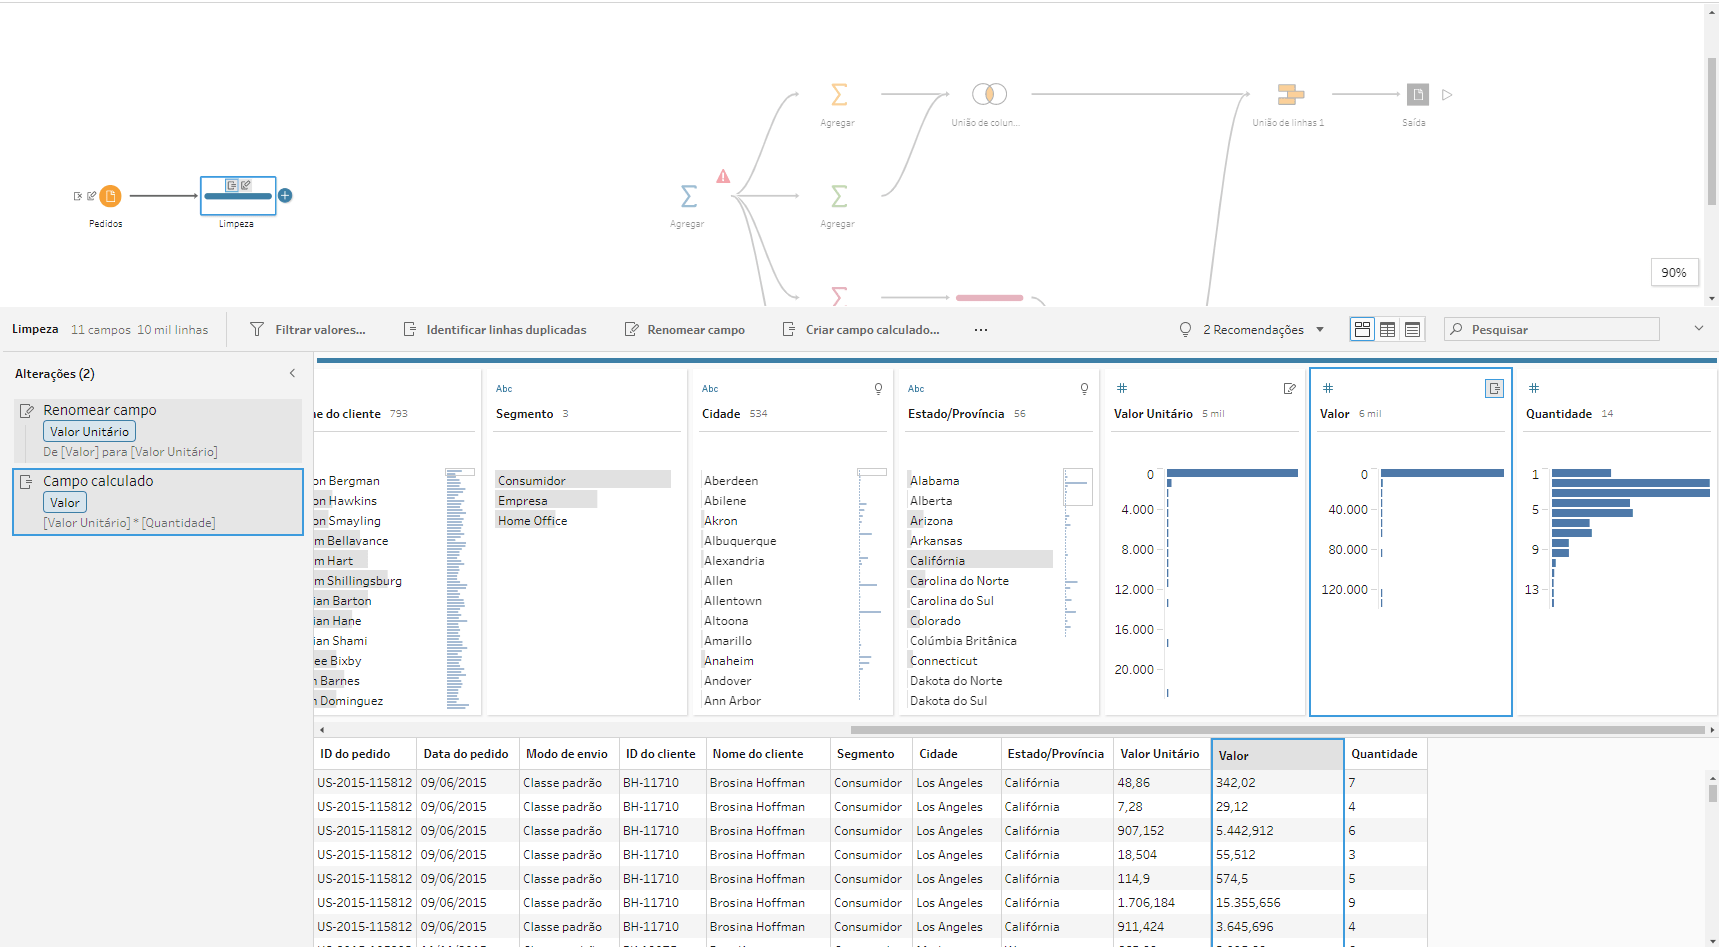Click Criar campo calculado button
Viewport: 1719px width, 947px height.
861,329
